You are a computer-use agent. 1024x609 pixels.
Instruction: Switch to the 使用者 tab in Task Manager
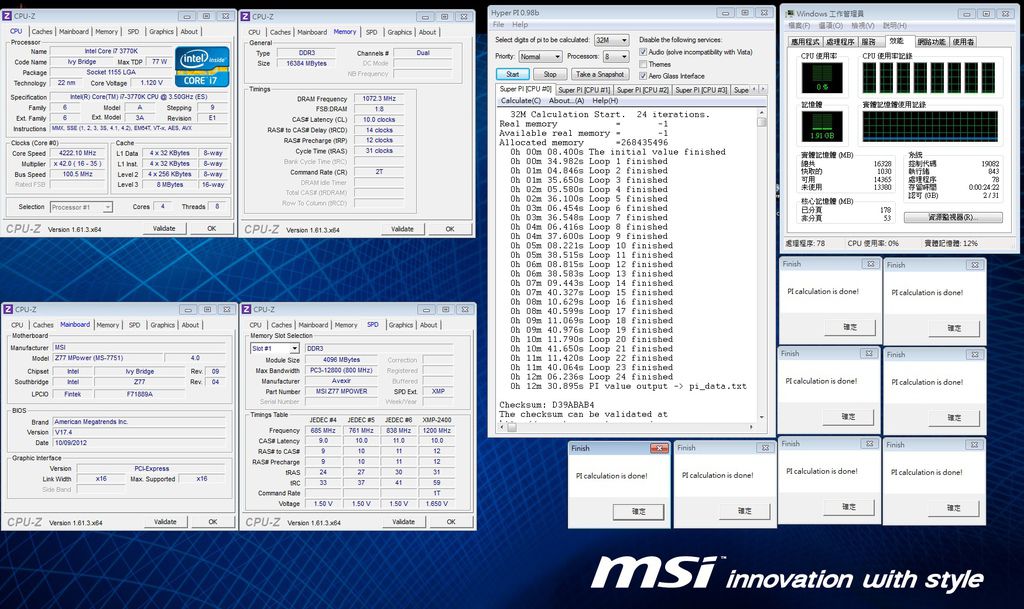(963, 42)
